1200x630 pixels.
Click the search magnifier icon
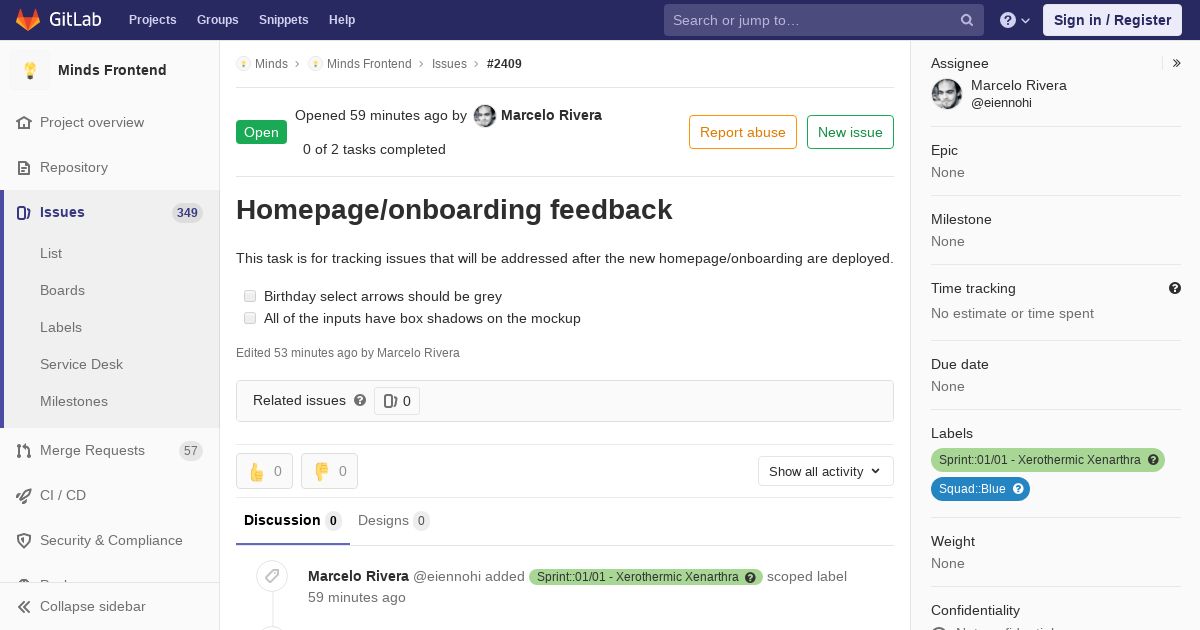[967, 20]
